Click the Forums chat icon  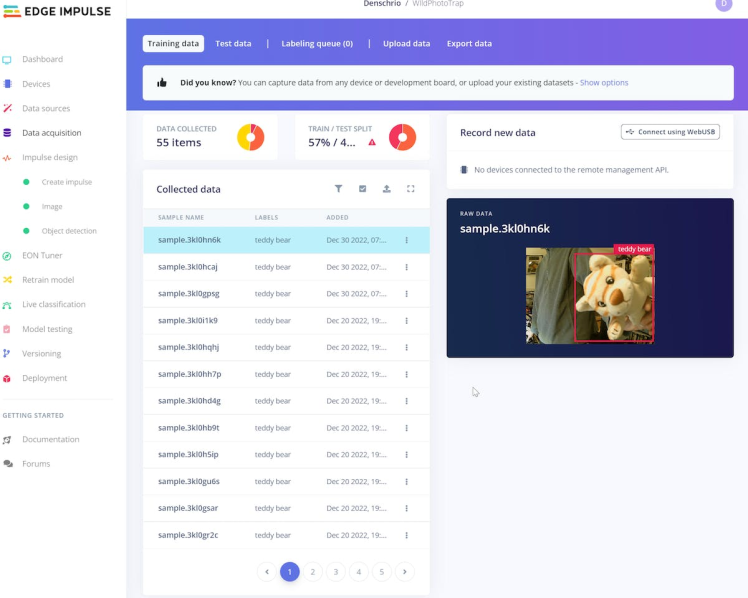[x=8, y=464]
